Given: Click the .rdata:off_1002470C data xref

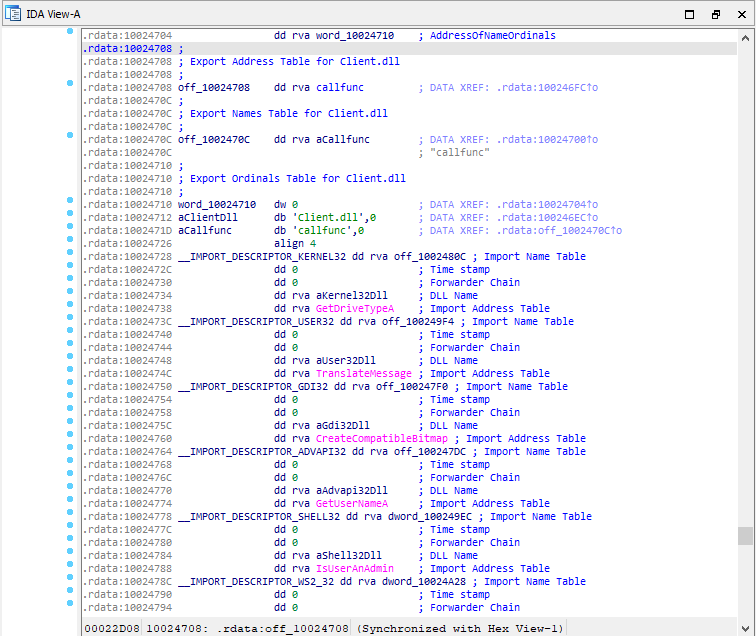Looking at the screenshot, I should (x=560, y=231).
